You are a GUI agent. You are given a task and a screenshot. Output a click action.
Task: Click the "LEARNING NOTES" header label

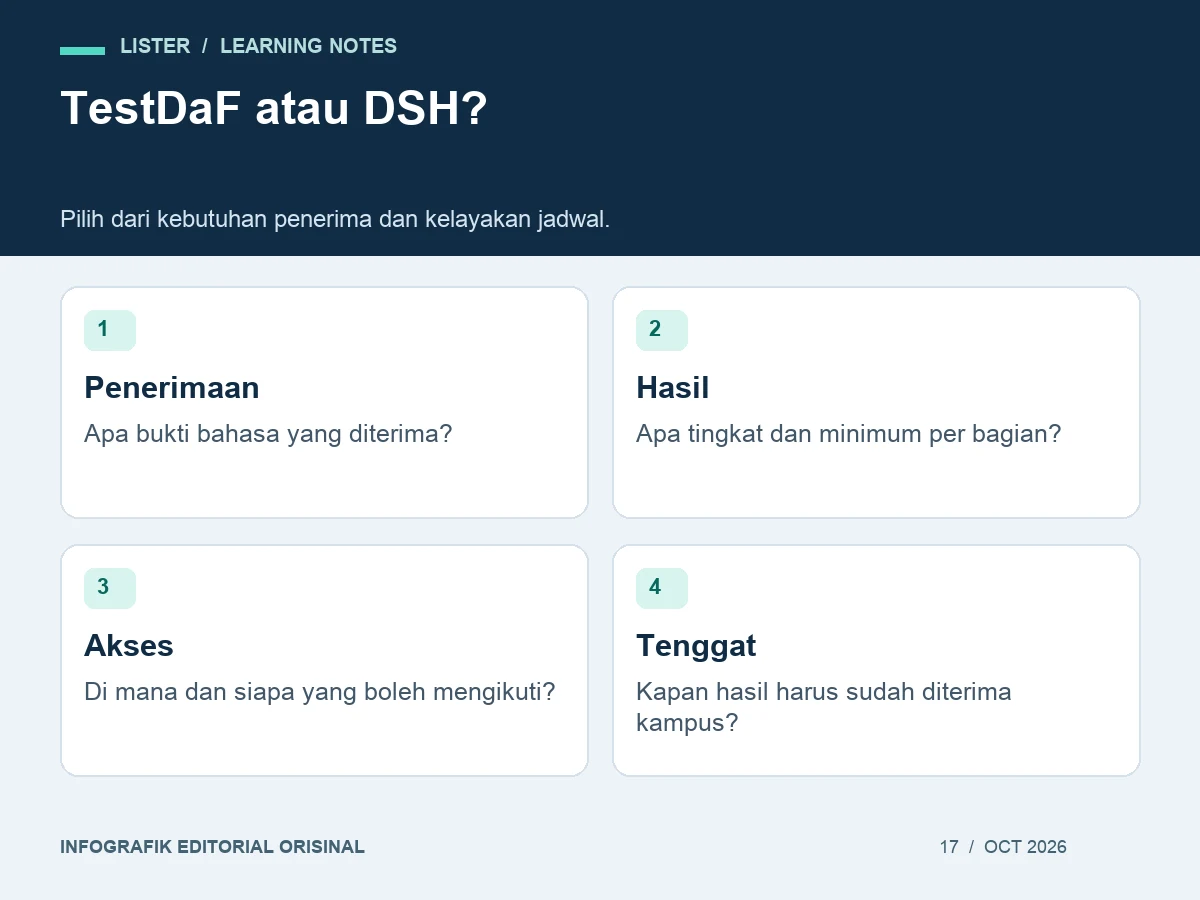308,46
